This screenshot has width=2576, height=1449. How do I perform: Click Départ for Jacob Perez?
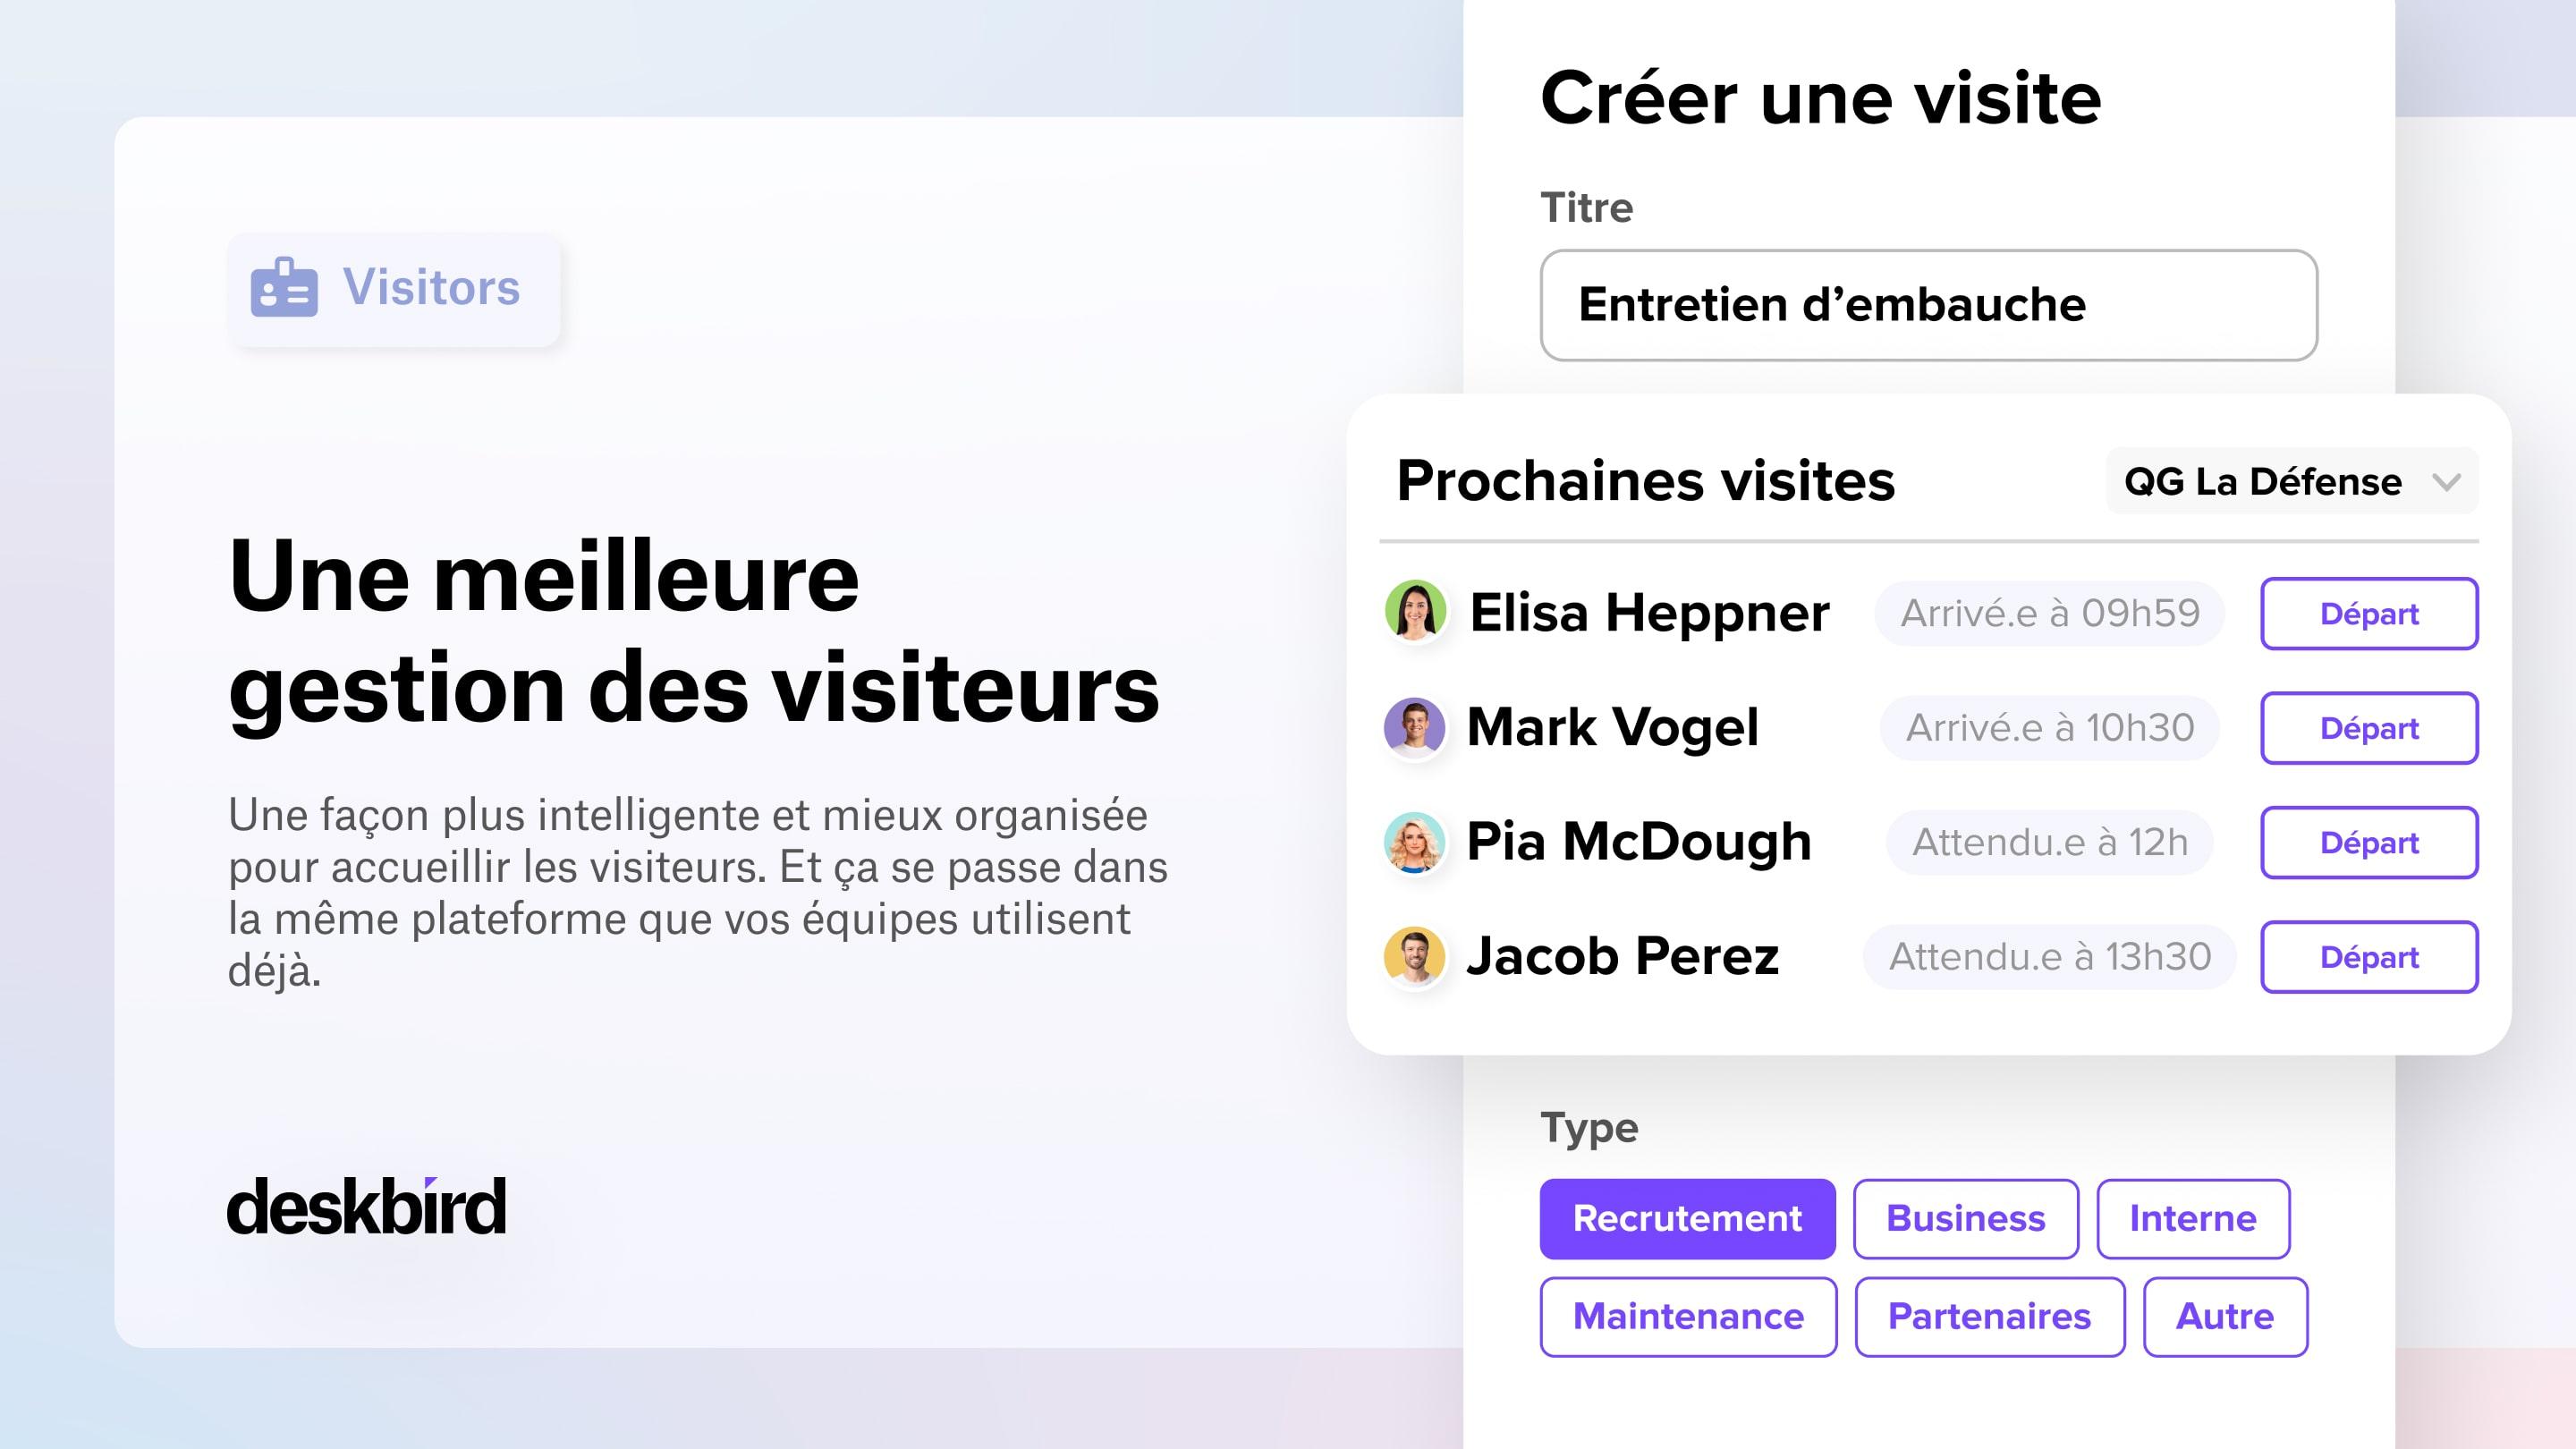2369,957
